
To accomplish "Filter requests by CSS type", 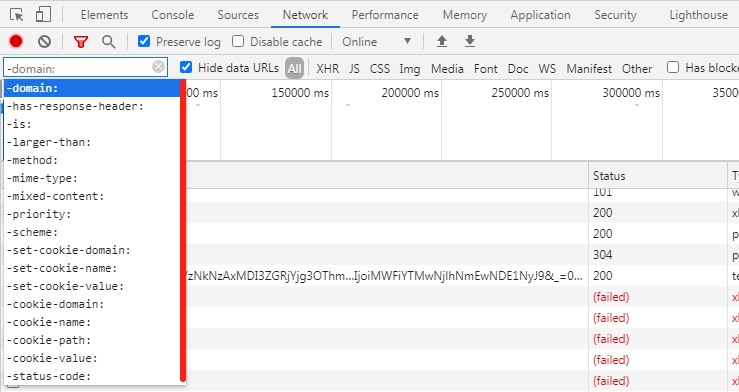I will 380,69.
